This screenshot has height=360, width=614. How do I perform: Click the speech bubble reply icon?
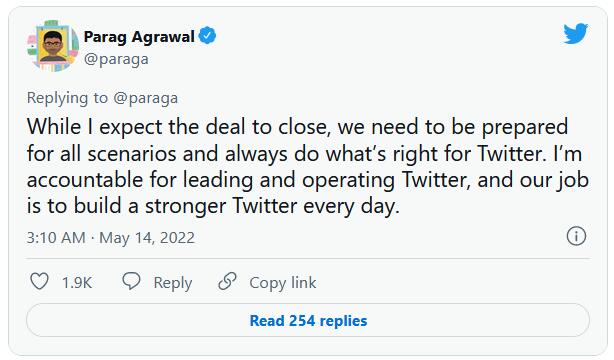[131, 281]
